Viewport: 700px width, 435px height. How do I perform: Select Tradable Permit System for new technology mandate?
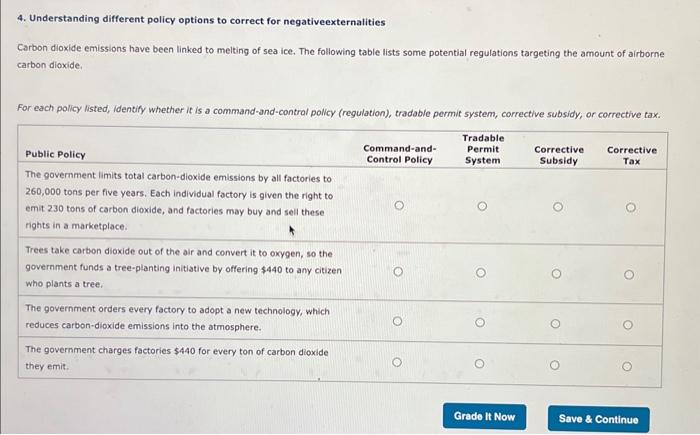click(481, 322)
